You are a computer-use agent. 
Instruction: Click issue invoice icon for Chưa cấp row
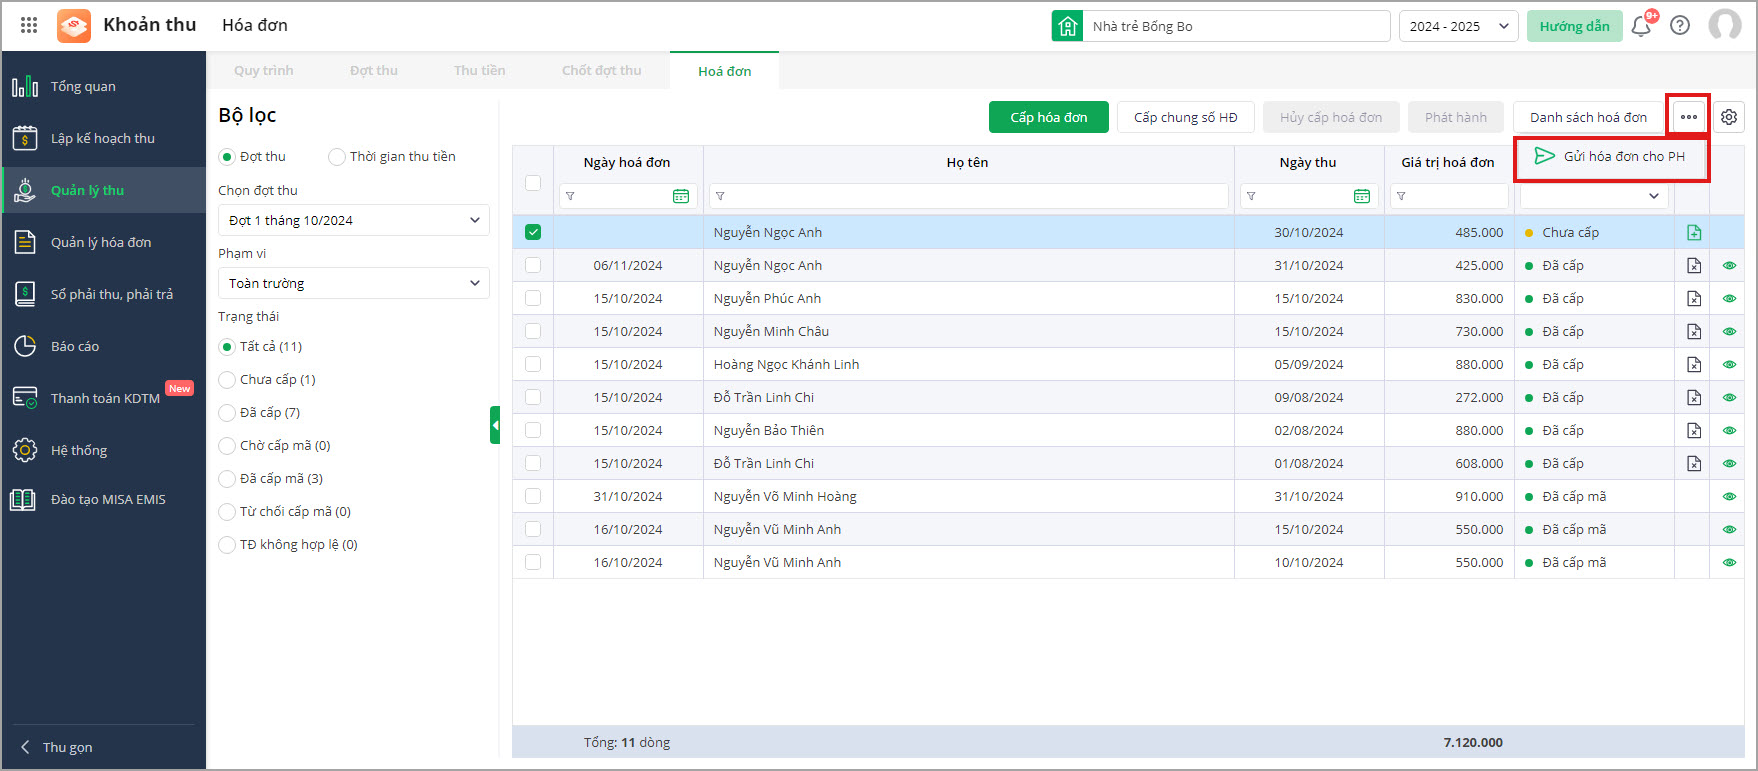[1693, 233]
